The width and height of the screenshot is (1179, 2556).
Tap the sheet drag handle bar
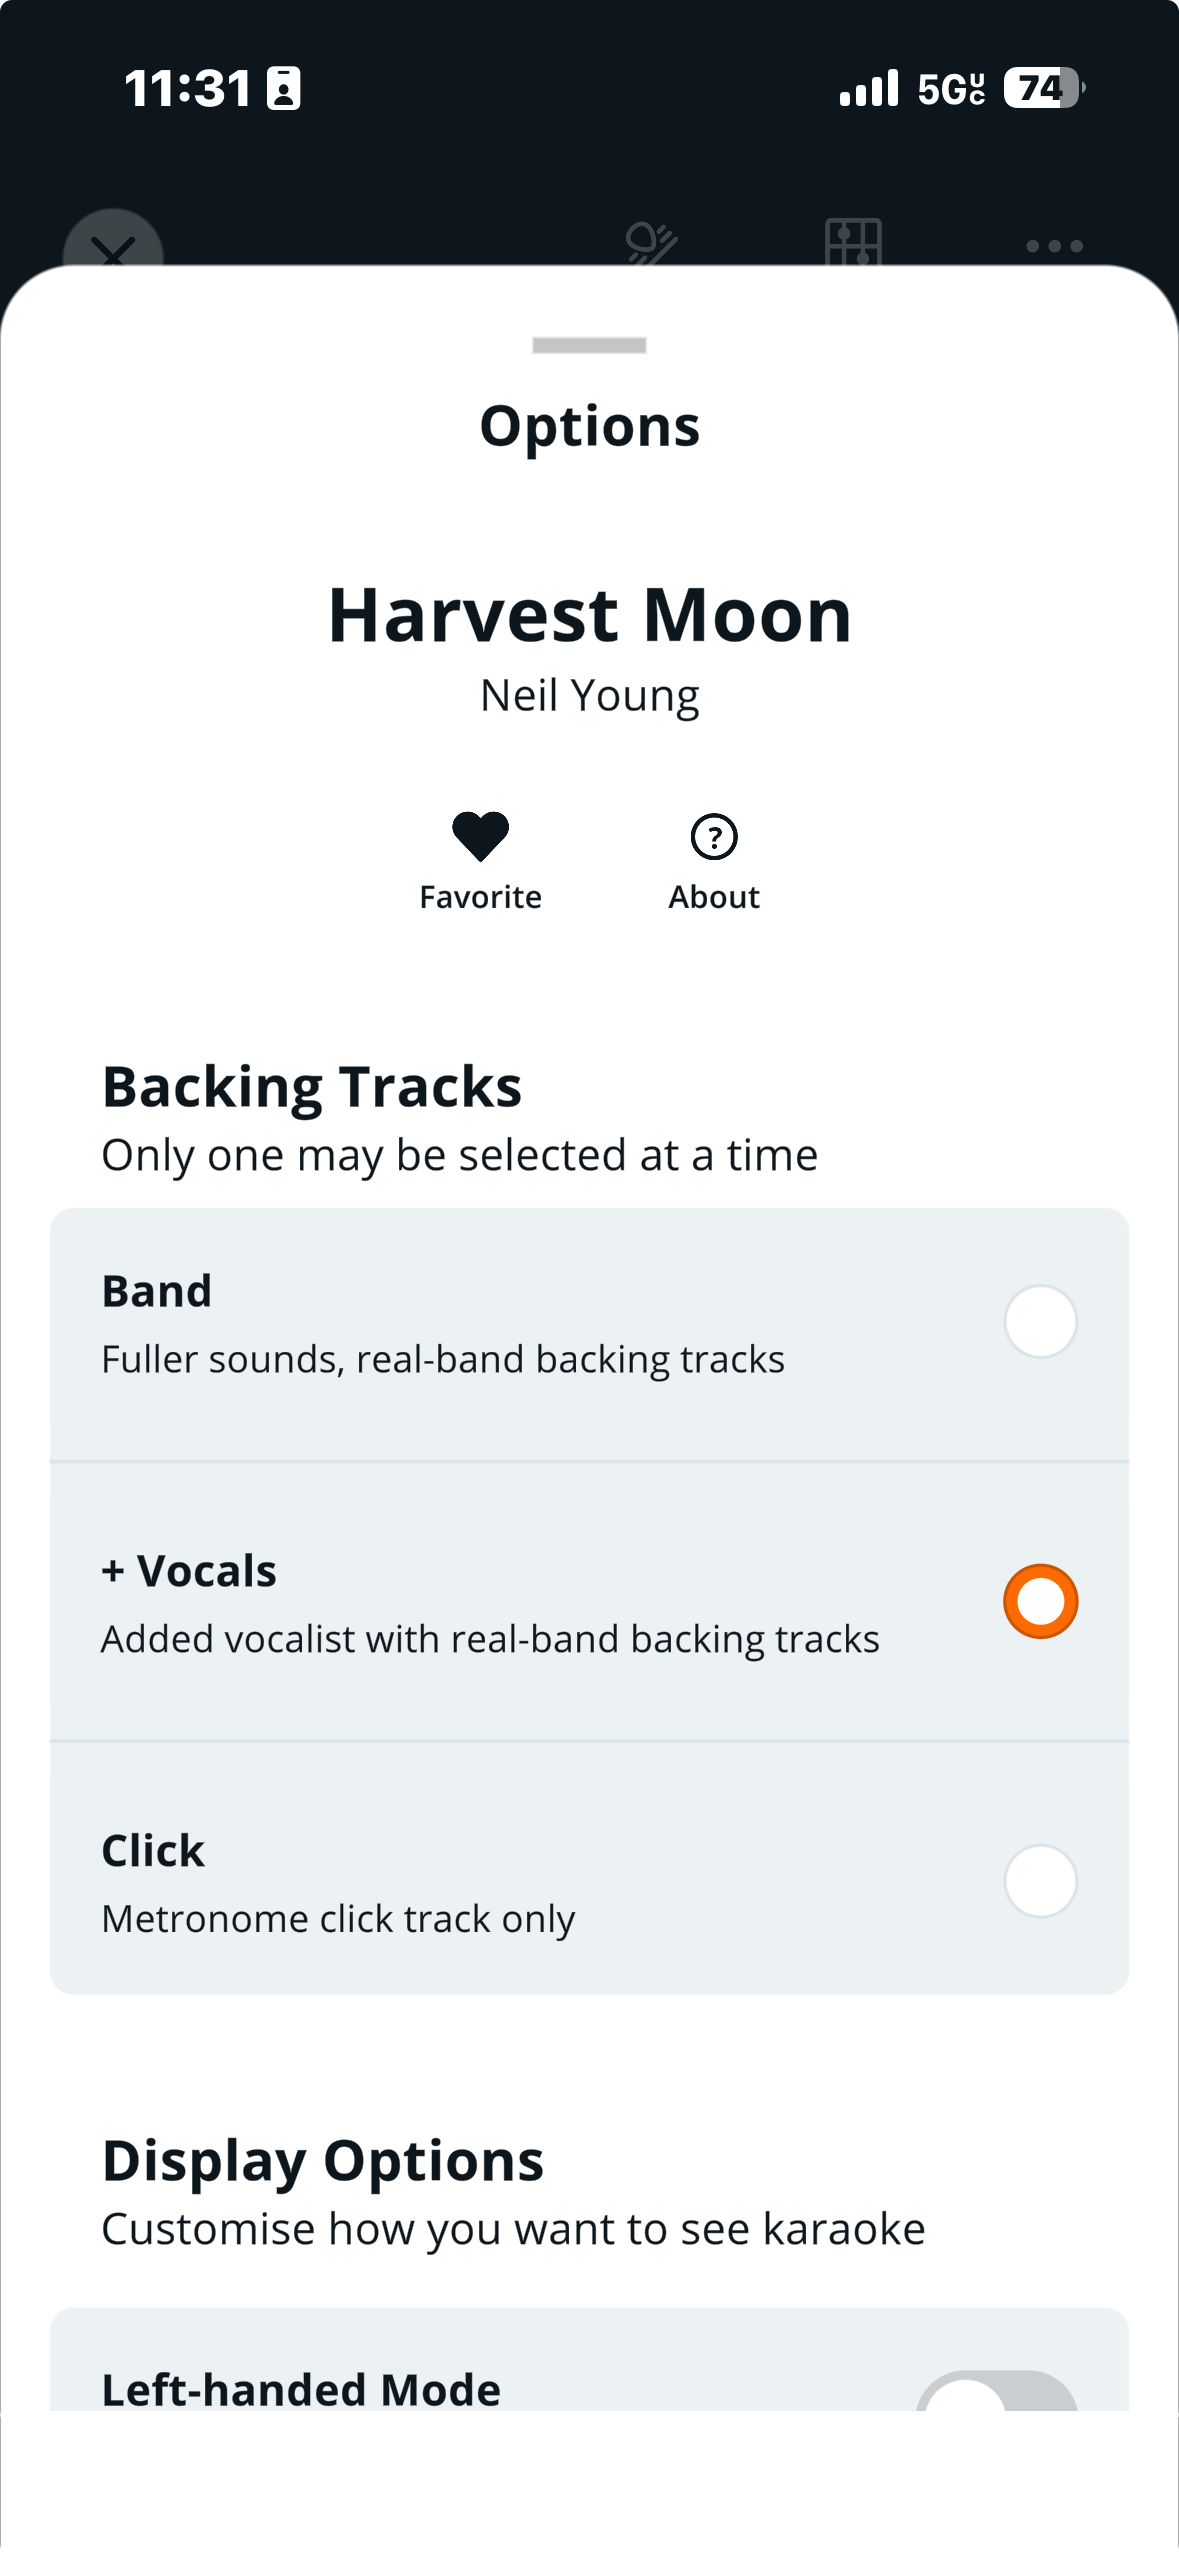[x=589, y=345]
